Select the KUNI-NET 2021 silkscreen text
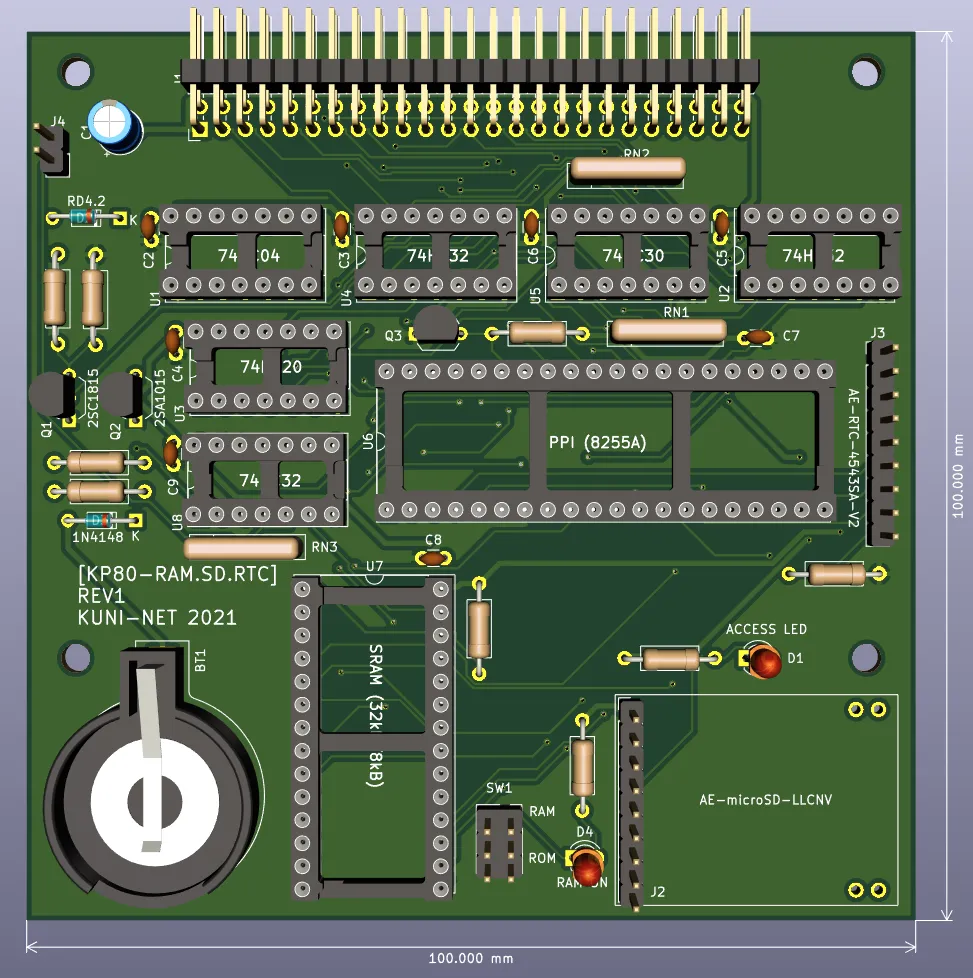The image size is (973, 978). (x=157, y=618)
